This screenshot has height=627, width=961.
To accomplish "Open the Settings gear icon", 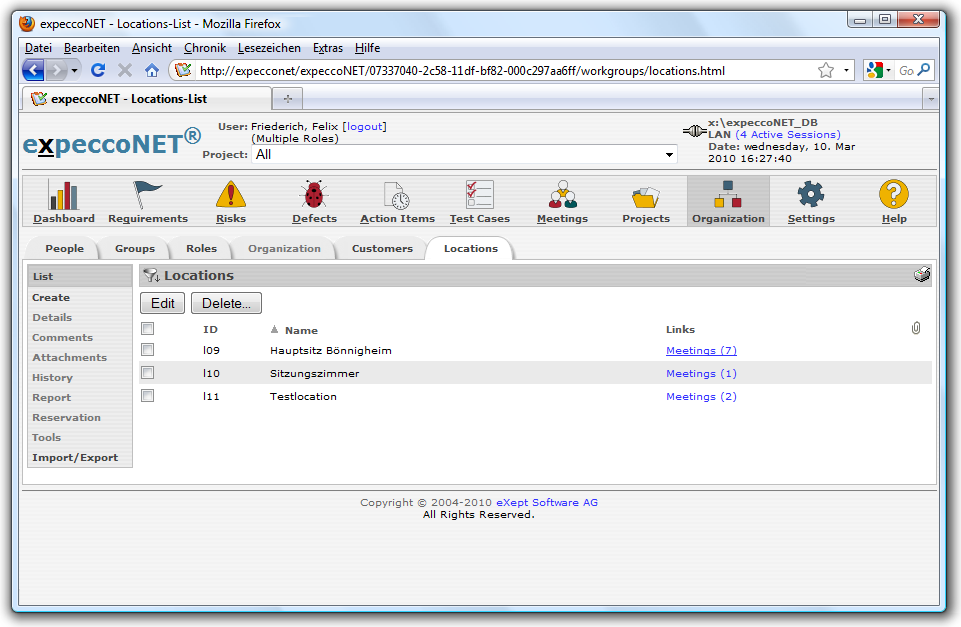I will pos(810,195).
